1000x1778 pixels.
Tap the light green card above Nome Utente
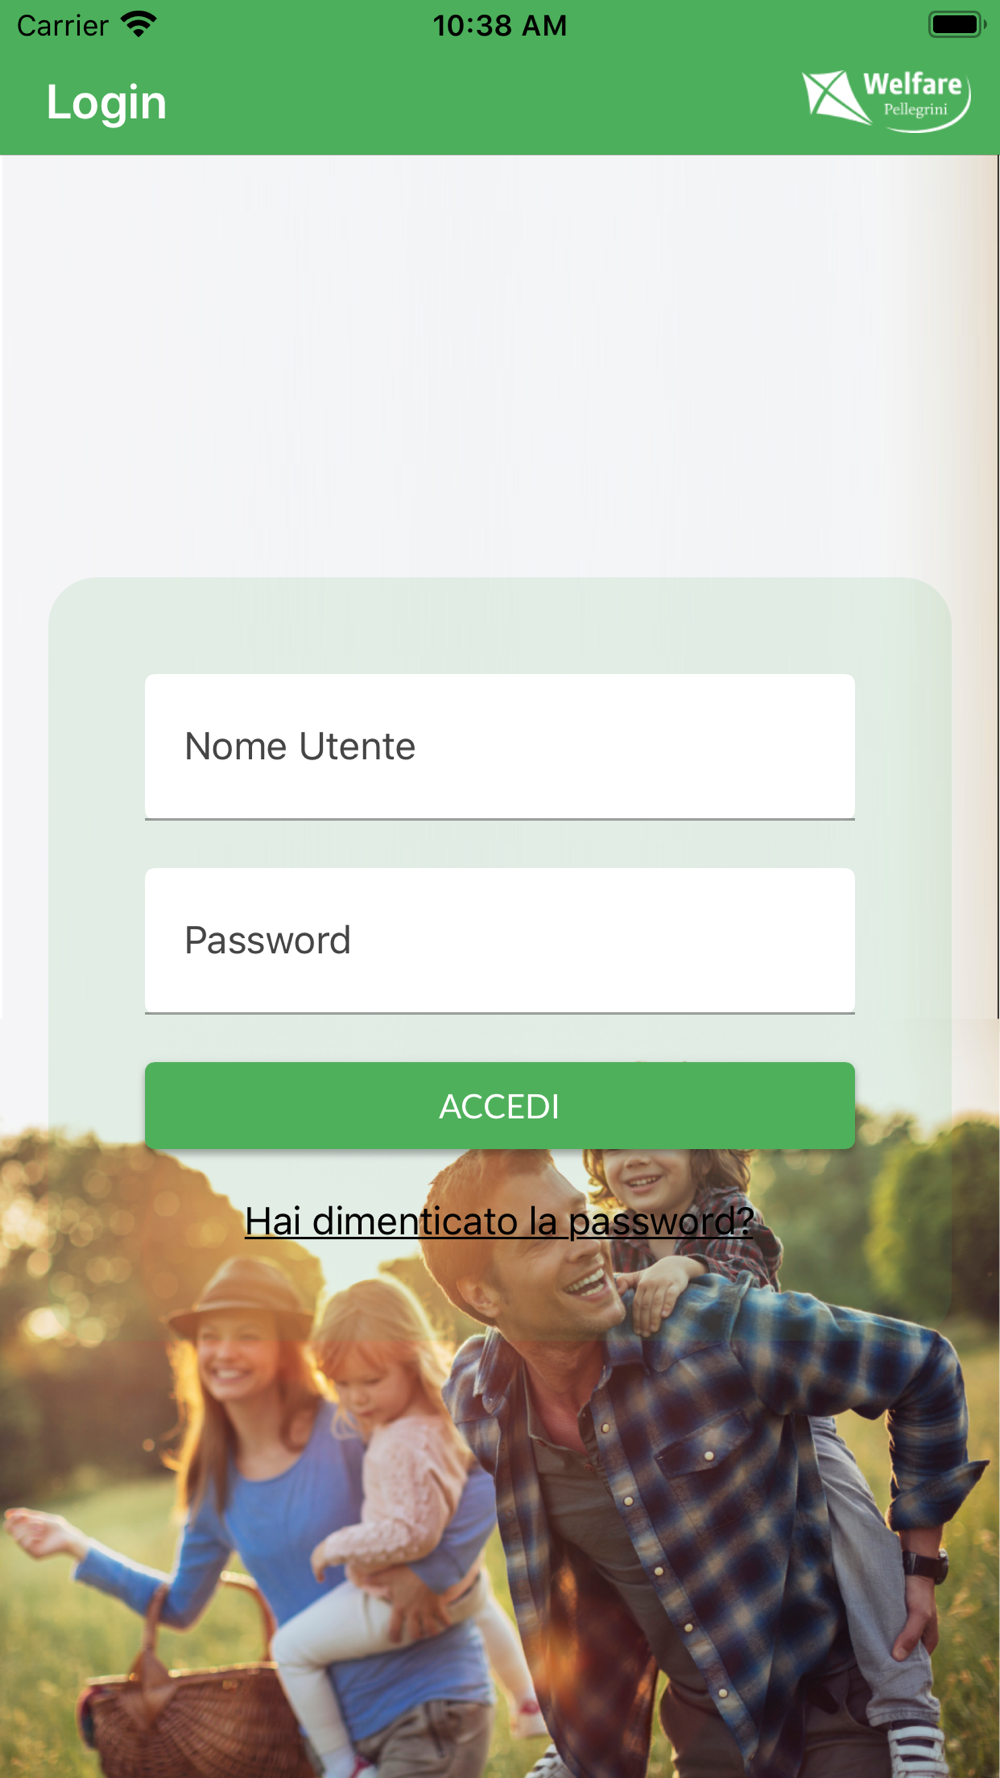500,625
